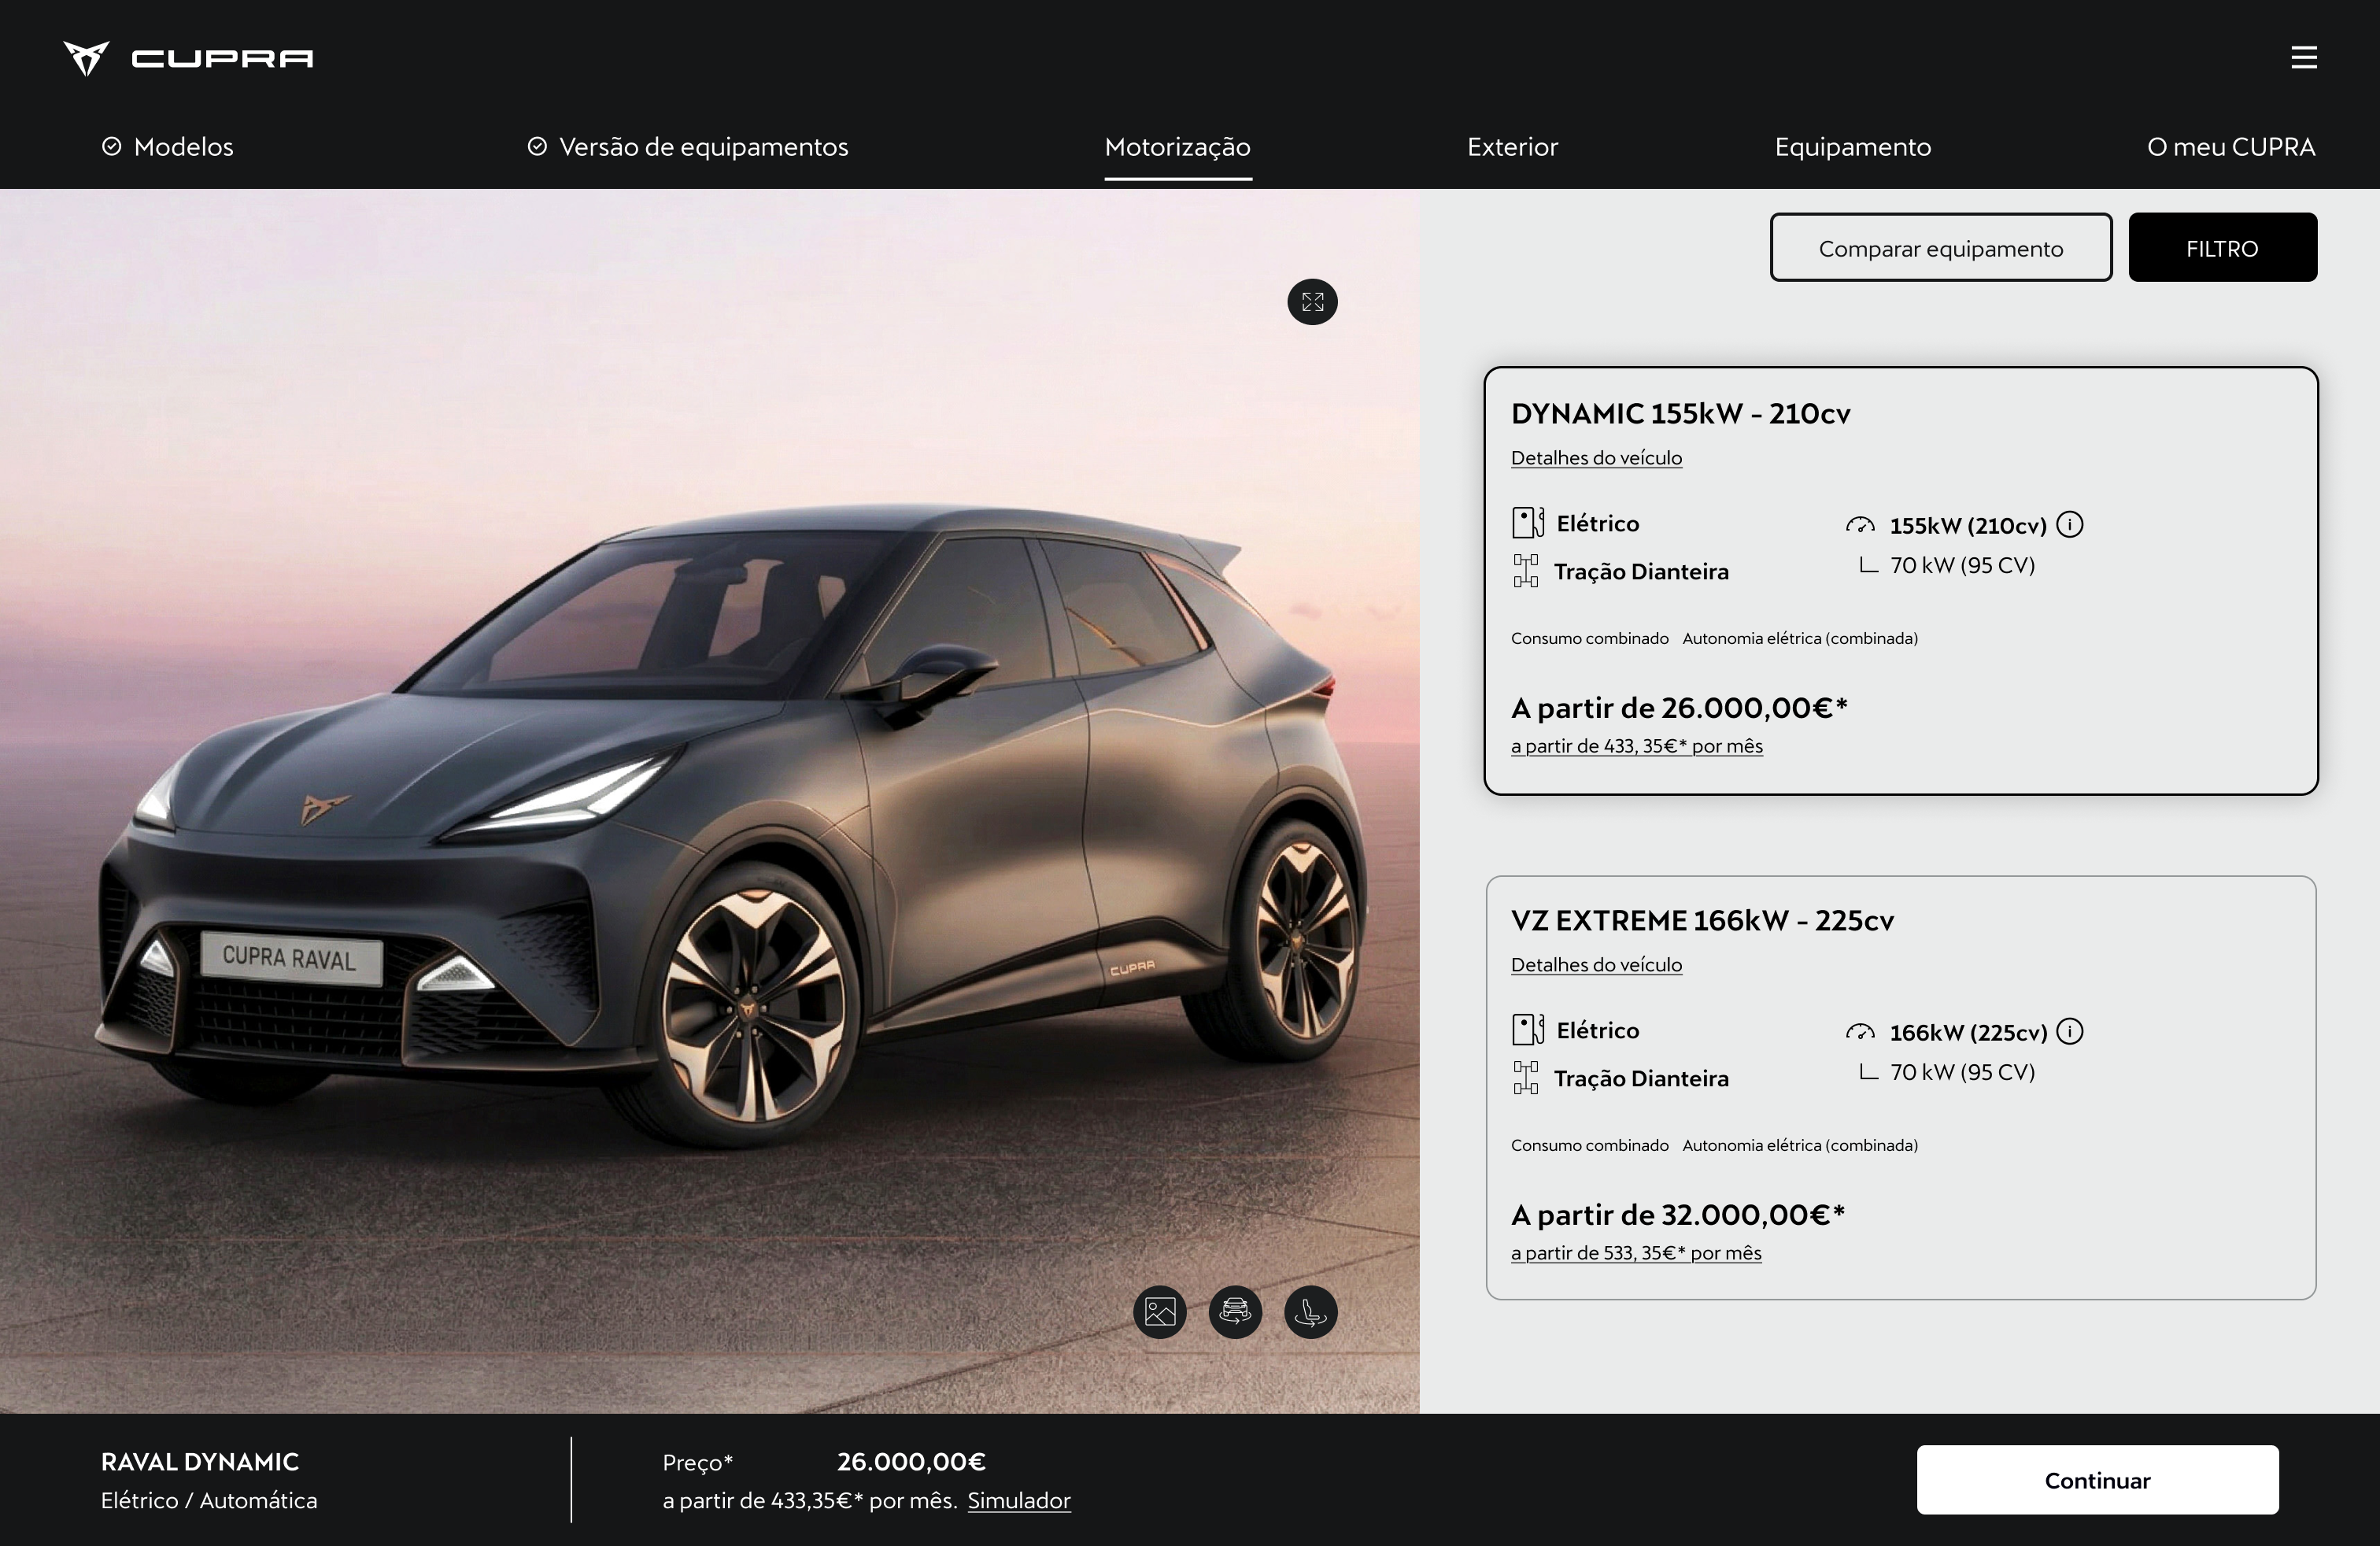Click the Elétrico fuel icon in DYNAMIC card

1527,523
